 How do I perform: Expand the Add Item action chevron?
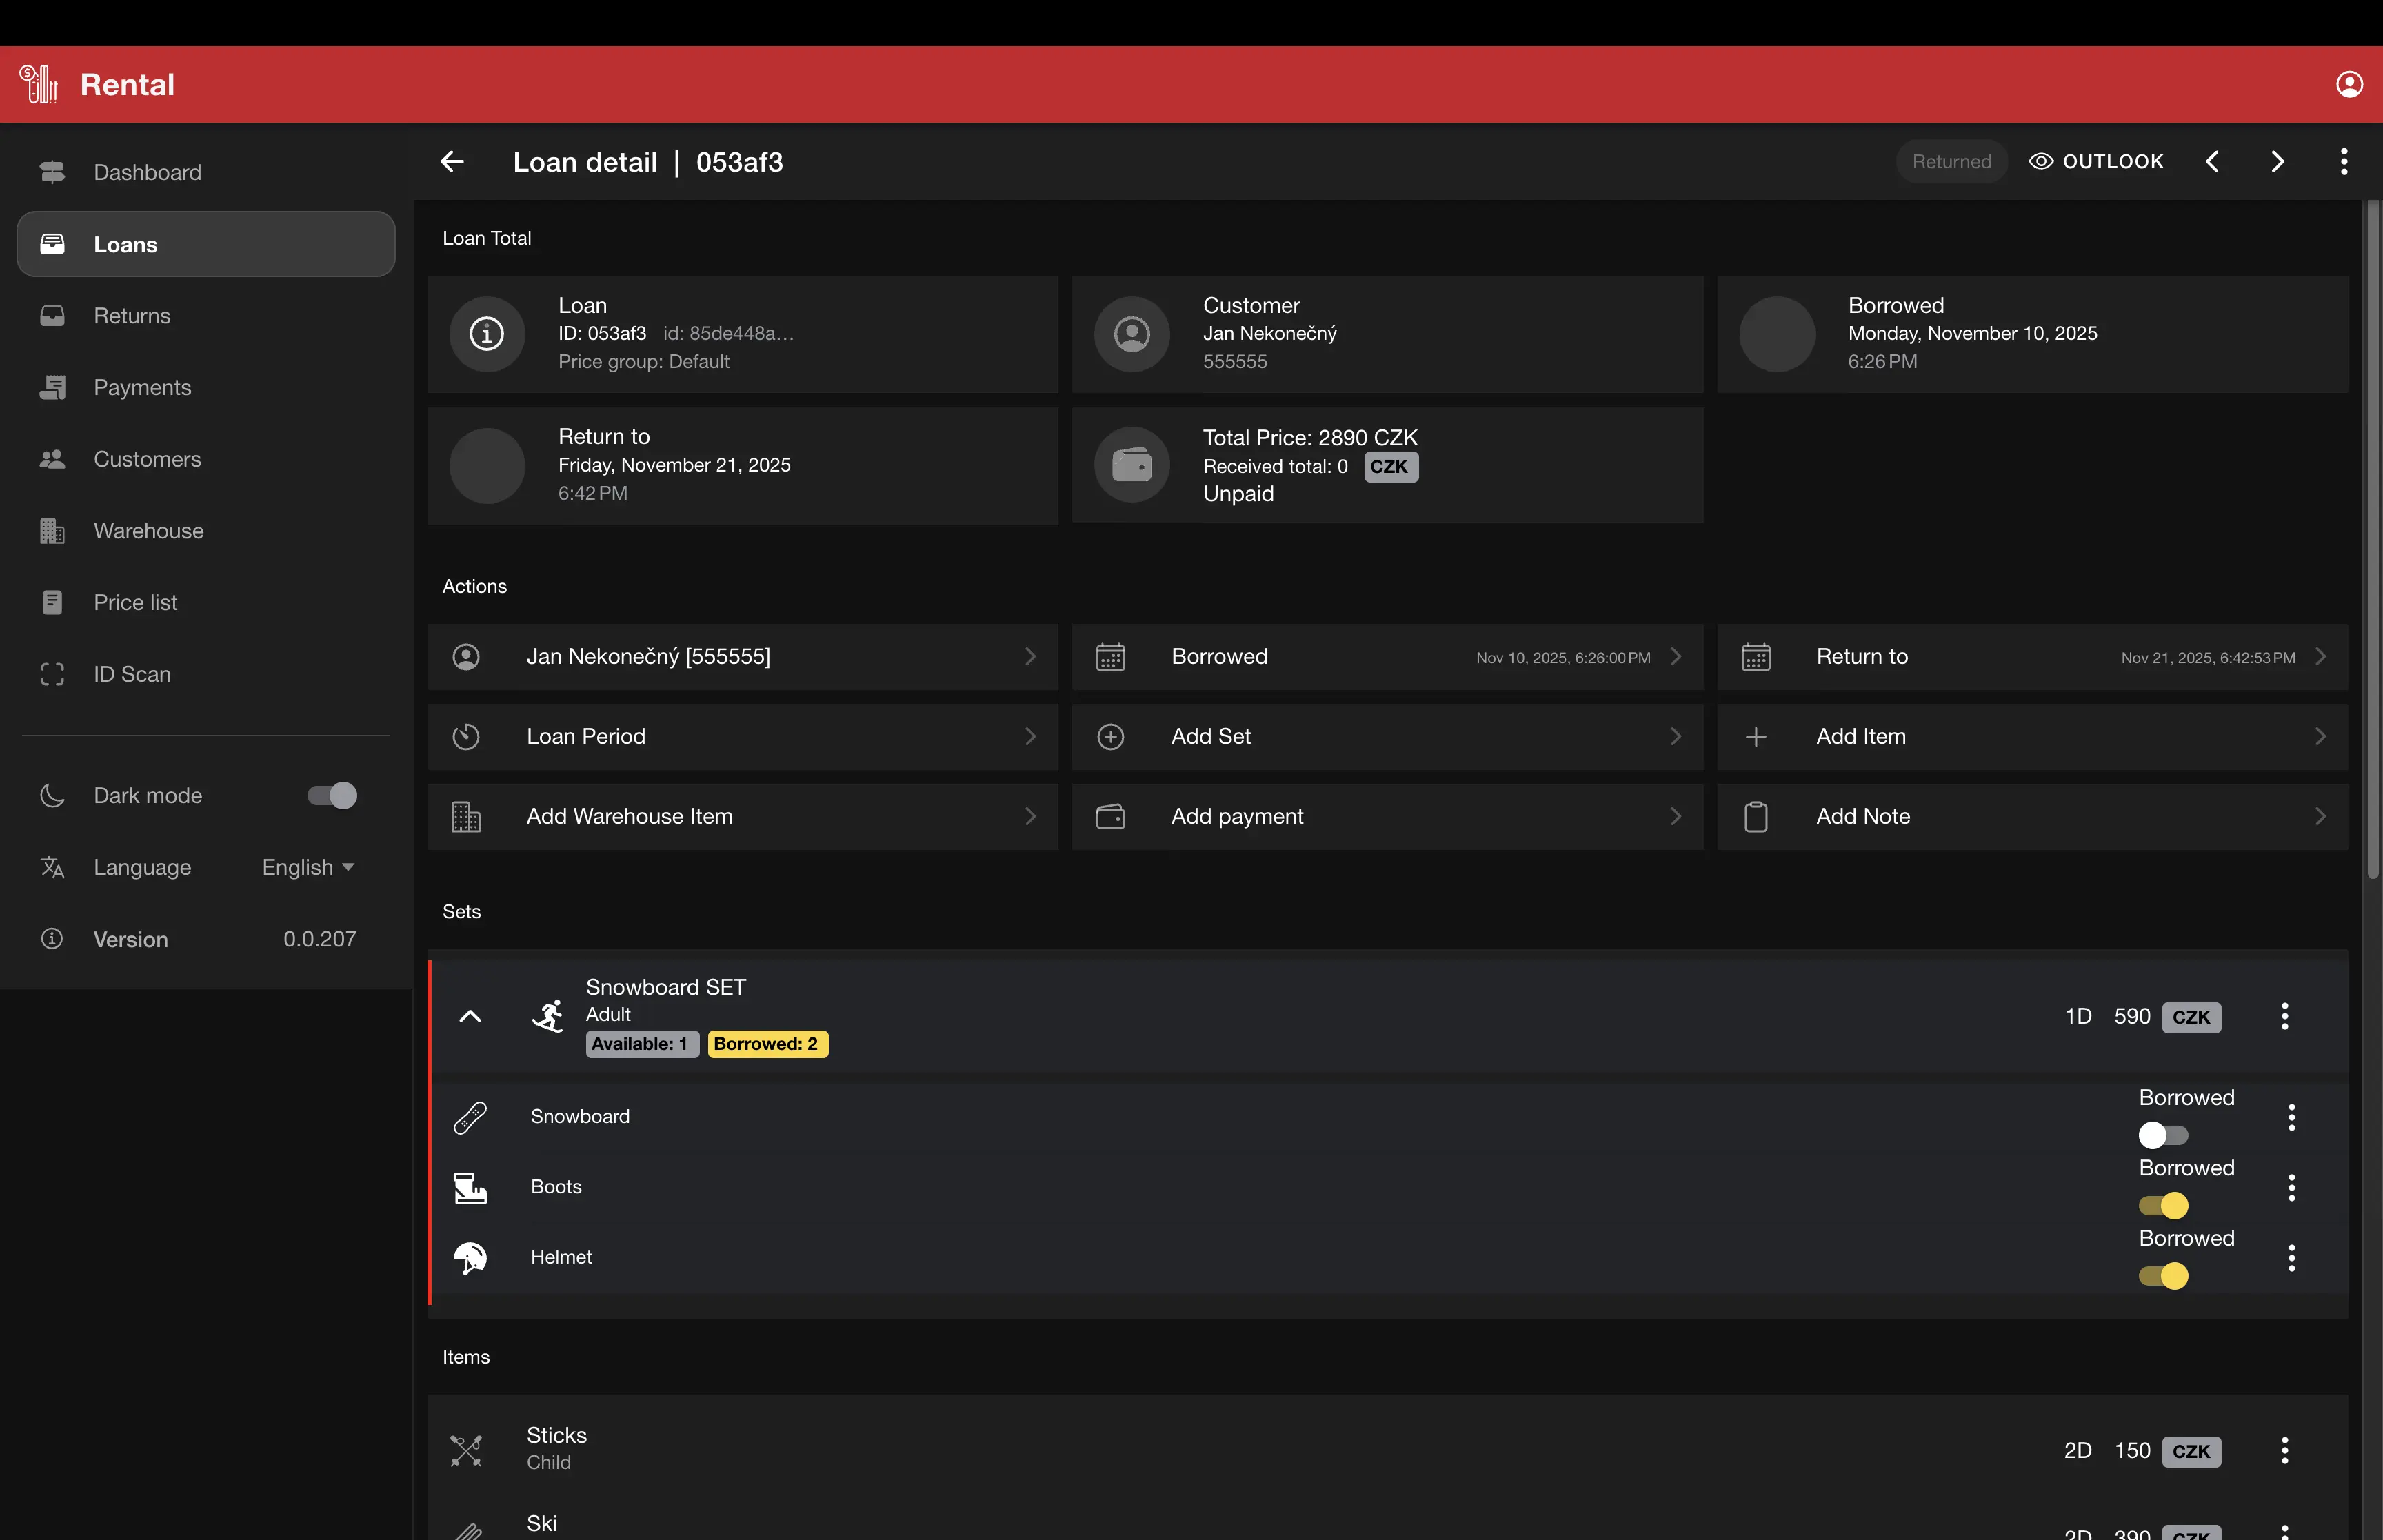[x=2320, y=737]
